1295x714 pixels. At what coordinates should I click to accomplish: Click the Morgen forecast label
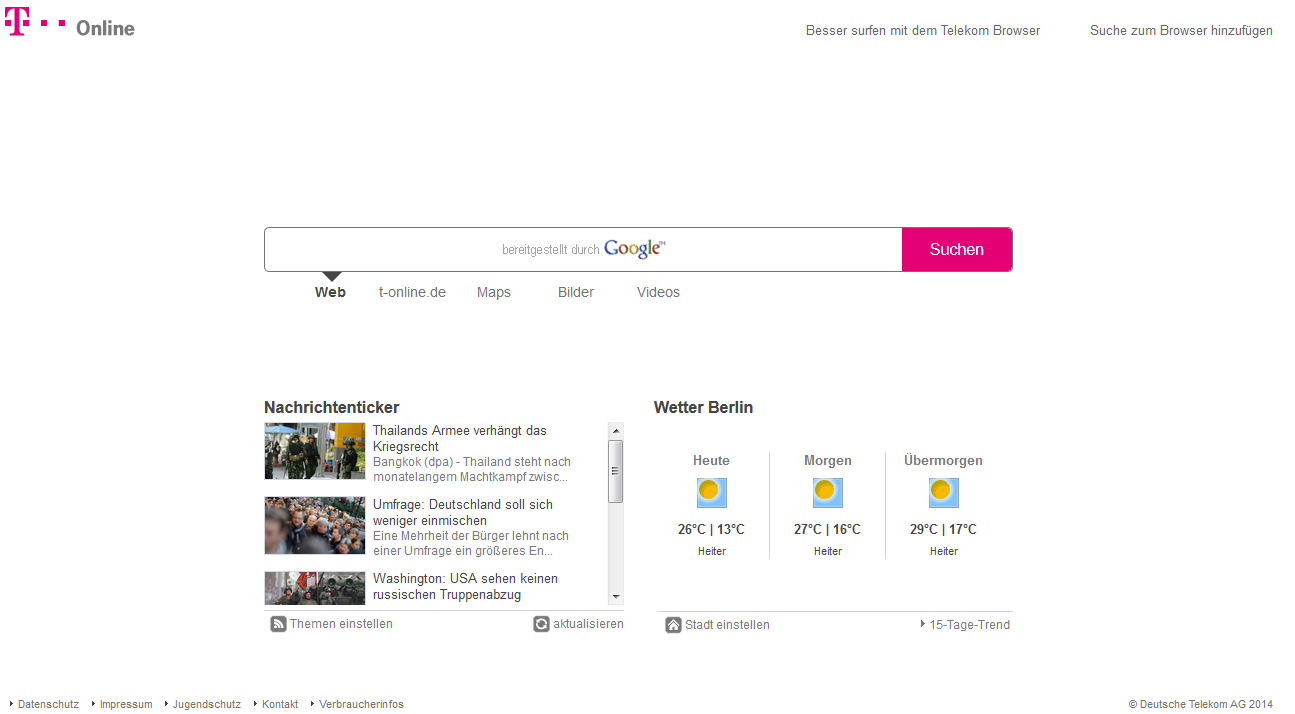coord(827,461)
